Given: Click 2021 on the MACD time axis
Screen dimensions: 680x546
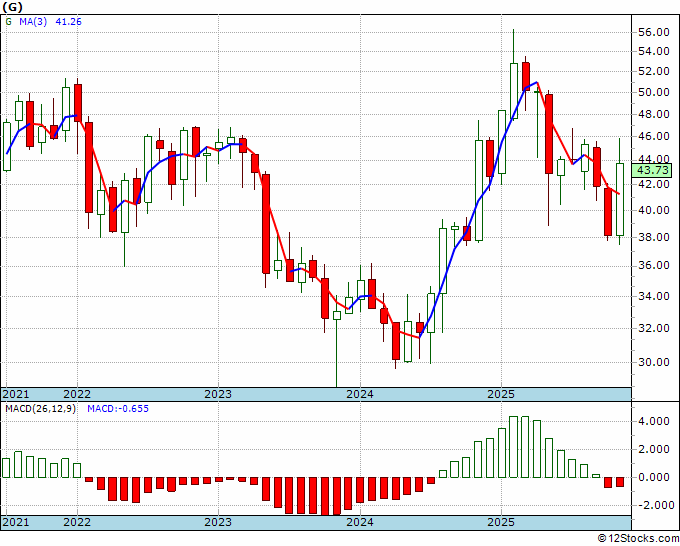Looking at the screenshot, I should (x=16, y=522).
